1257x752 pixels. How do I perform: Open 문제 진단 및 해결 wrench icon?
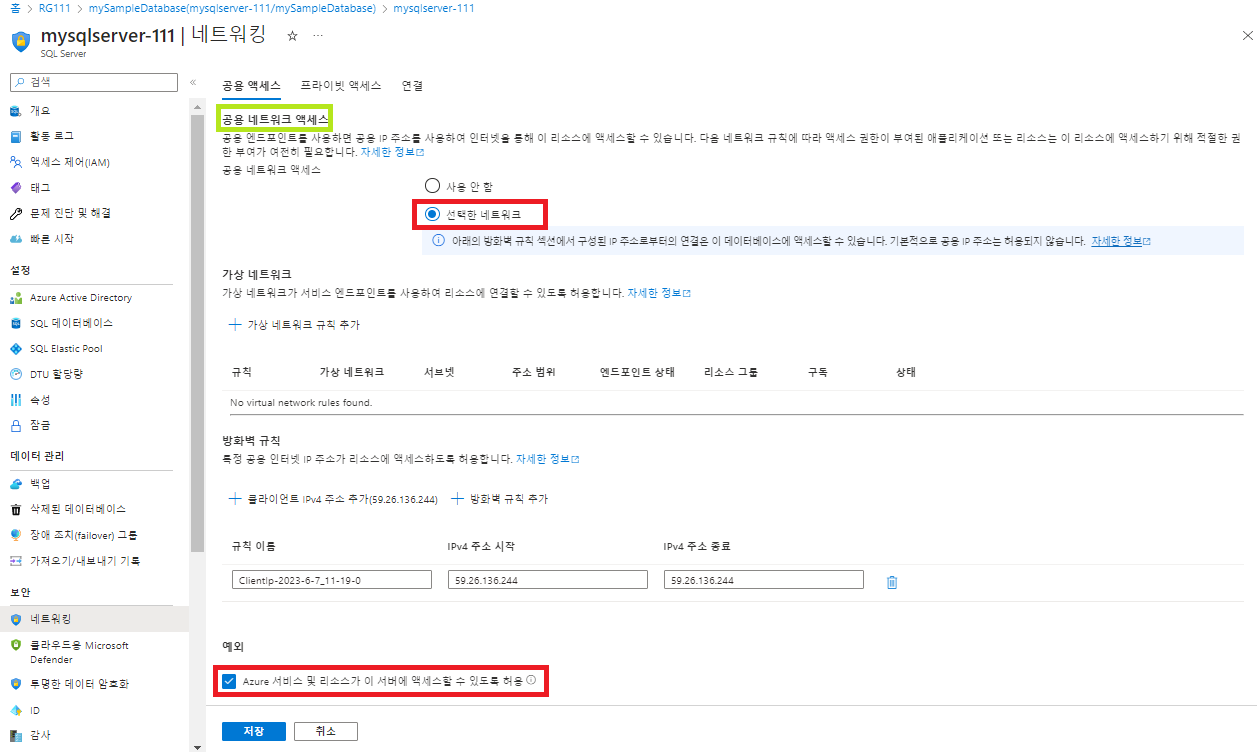click(x=15, y=213)
